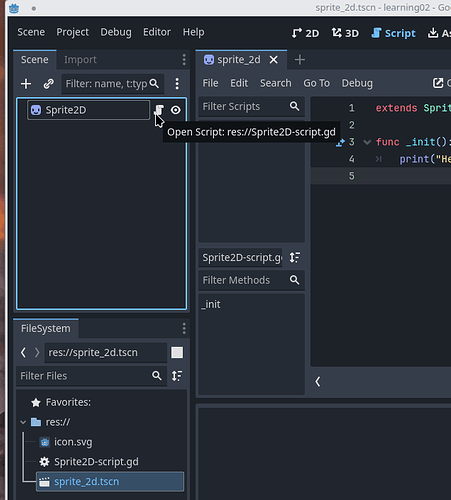The image size is (451, 500).
Task: Add a new child node with plus icon
Action: coord(26,84)
